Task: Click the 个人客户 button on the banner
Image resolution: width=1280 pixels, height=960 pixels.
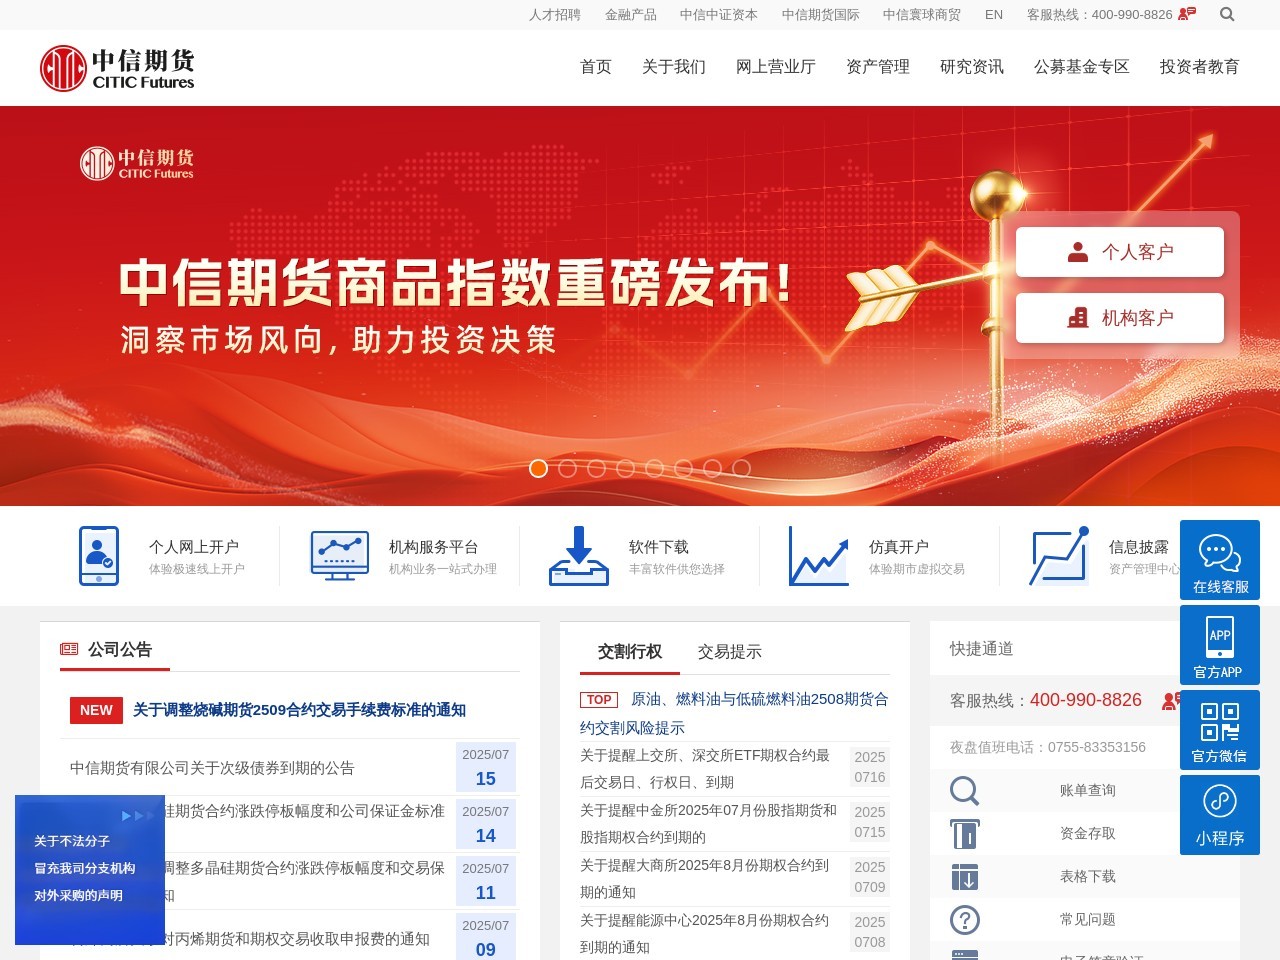Action: pos(1119,252)
